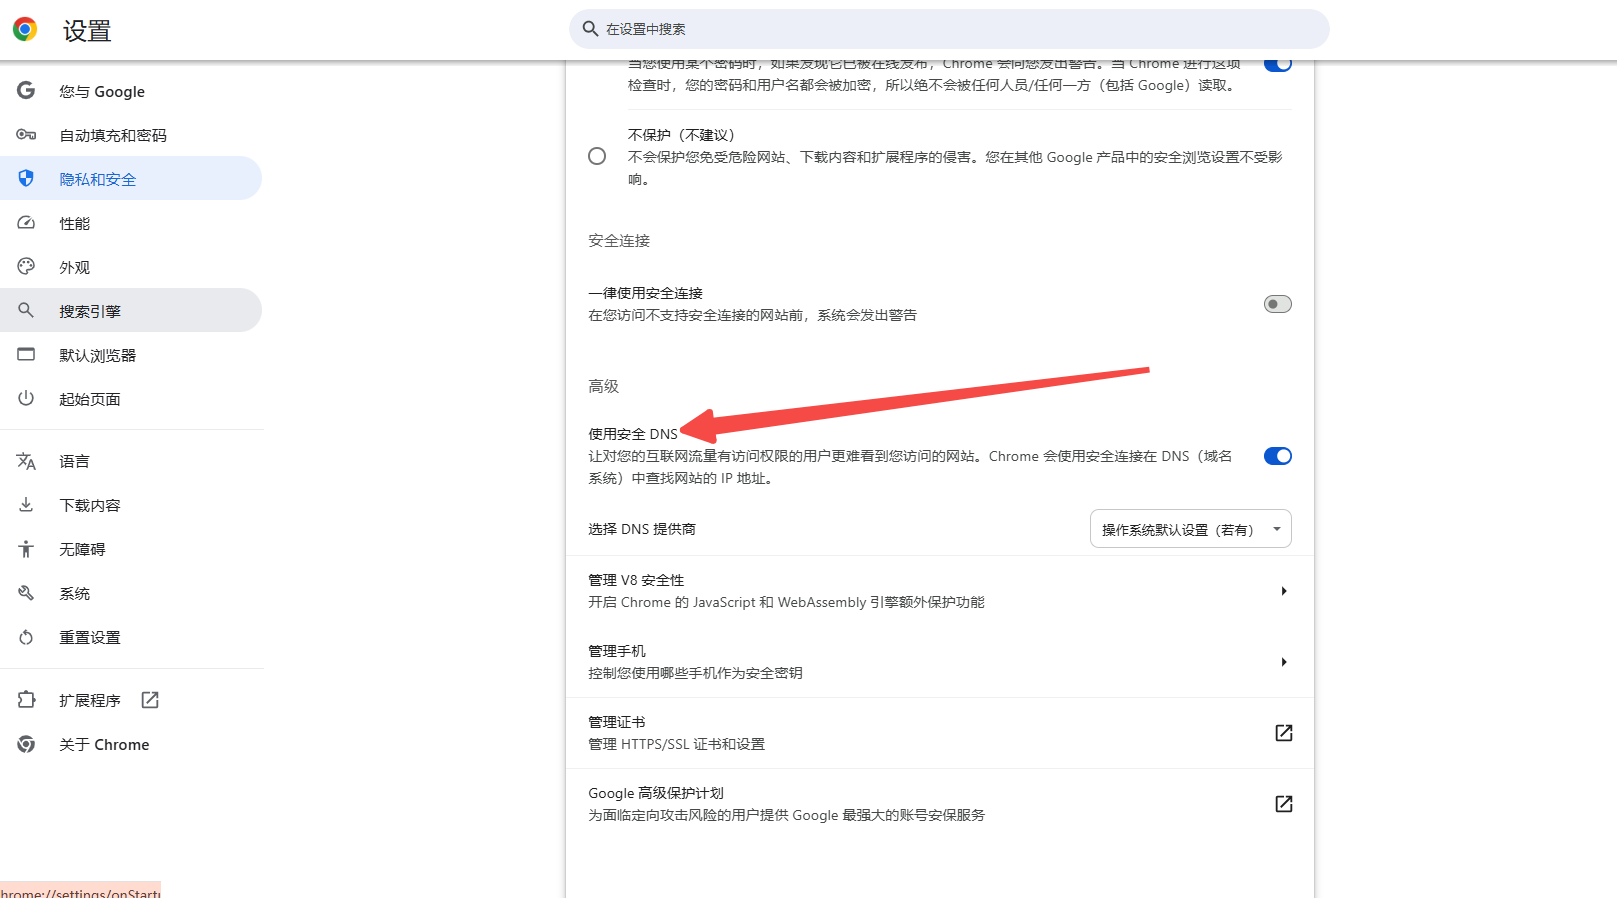Click the power icon for startup page

[x=26, y=398]
